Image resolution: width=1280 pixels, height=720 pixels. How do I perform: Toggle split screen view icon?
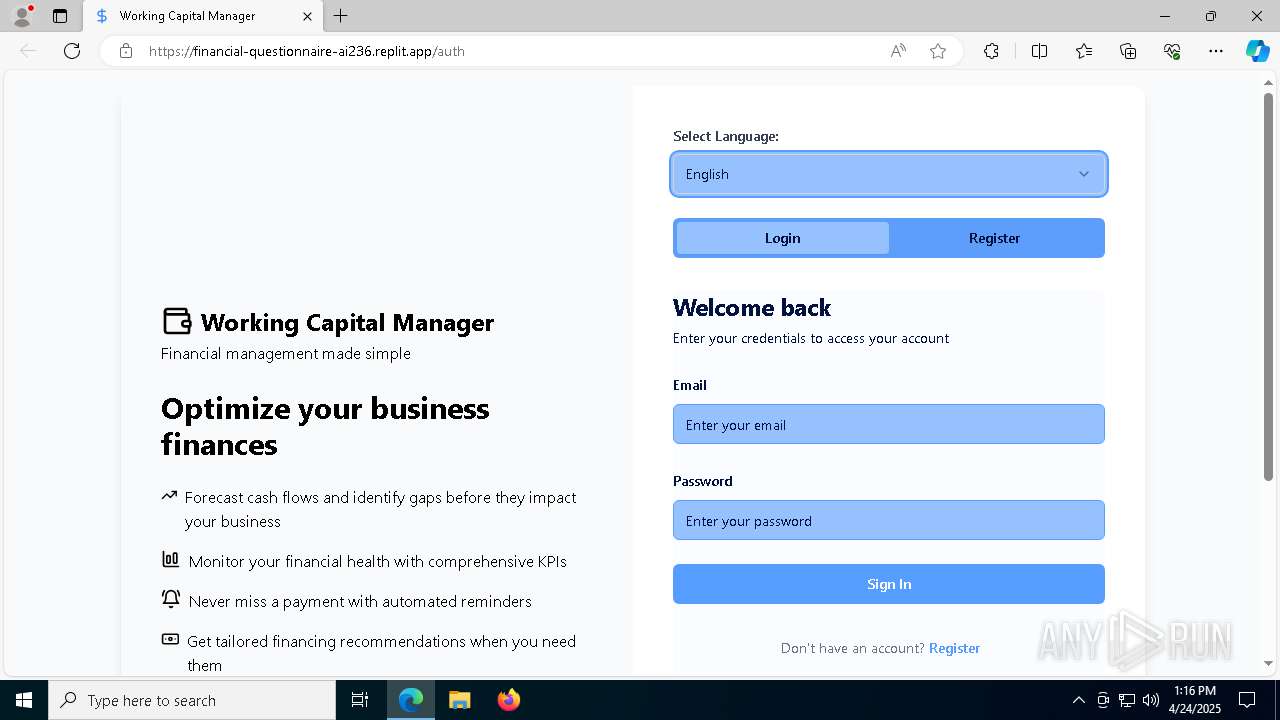coord(1039,51)
